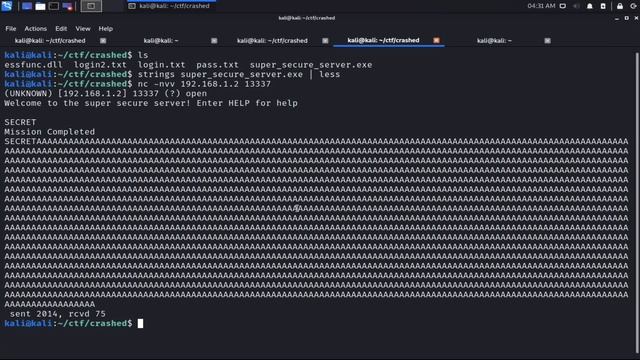Switch to the third tab ~/ctf/crashed
This screenshot has width=640, height=360.
[x=272, y=41]
